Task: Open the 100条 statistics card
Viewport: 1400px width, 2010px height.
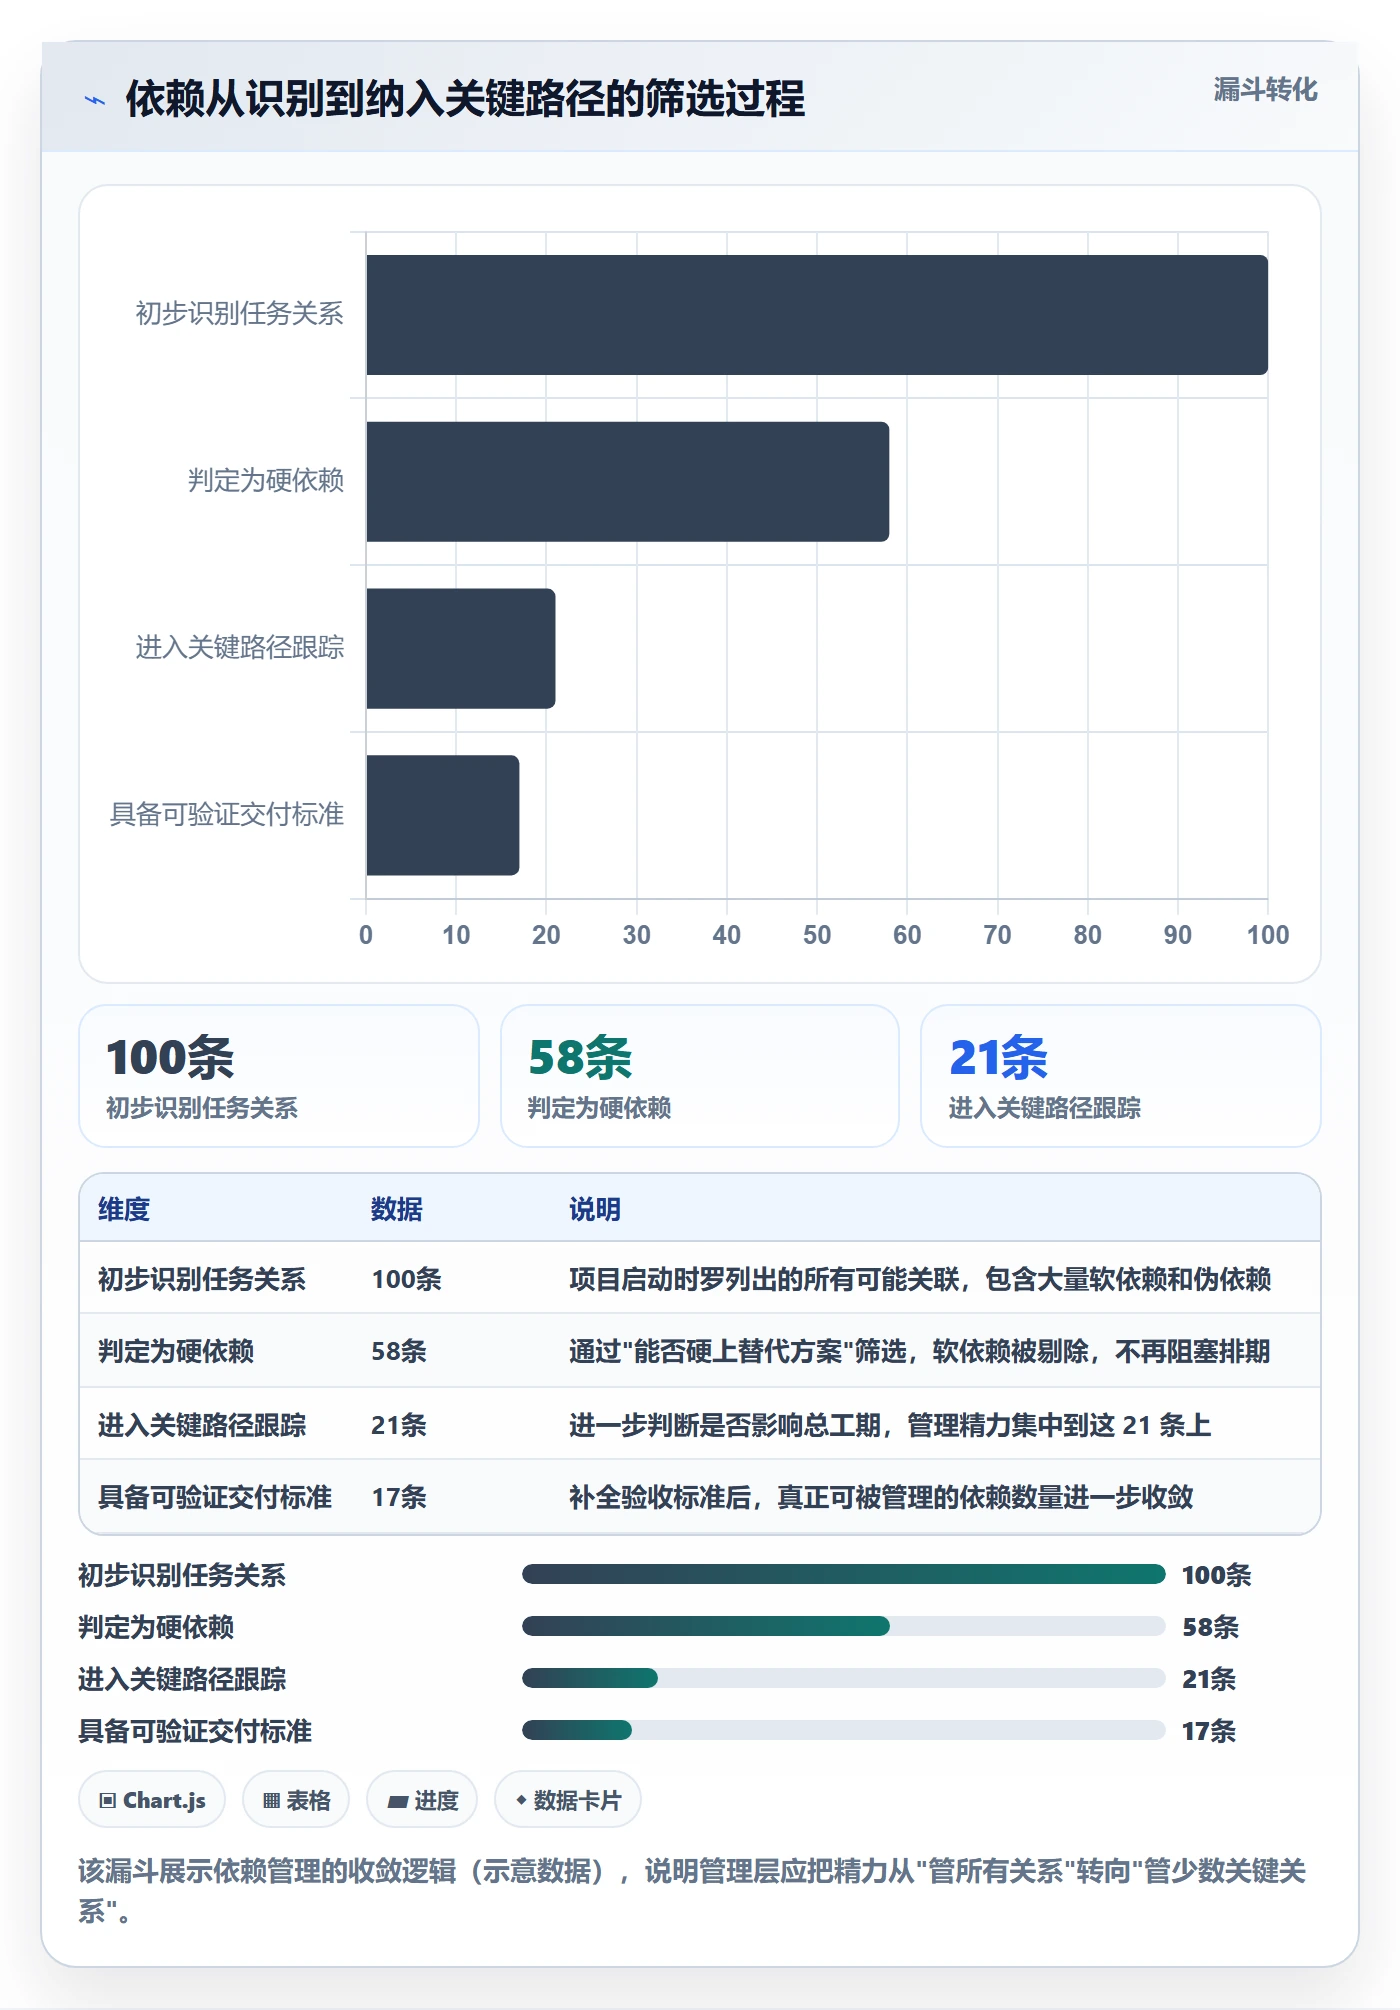Action: [x=279, y=1076]
